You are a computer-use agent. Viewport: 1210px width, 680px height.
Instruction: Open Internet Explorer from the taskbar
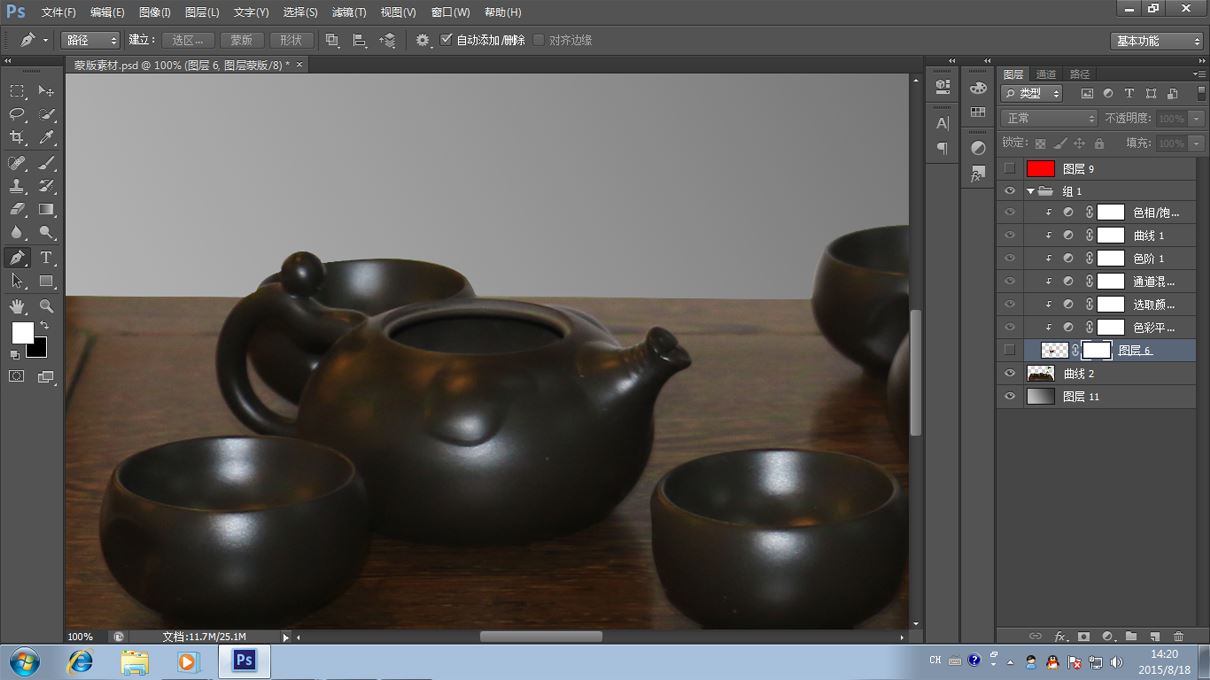click(x=79, y=661)
